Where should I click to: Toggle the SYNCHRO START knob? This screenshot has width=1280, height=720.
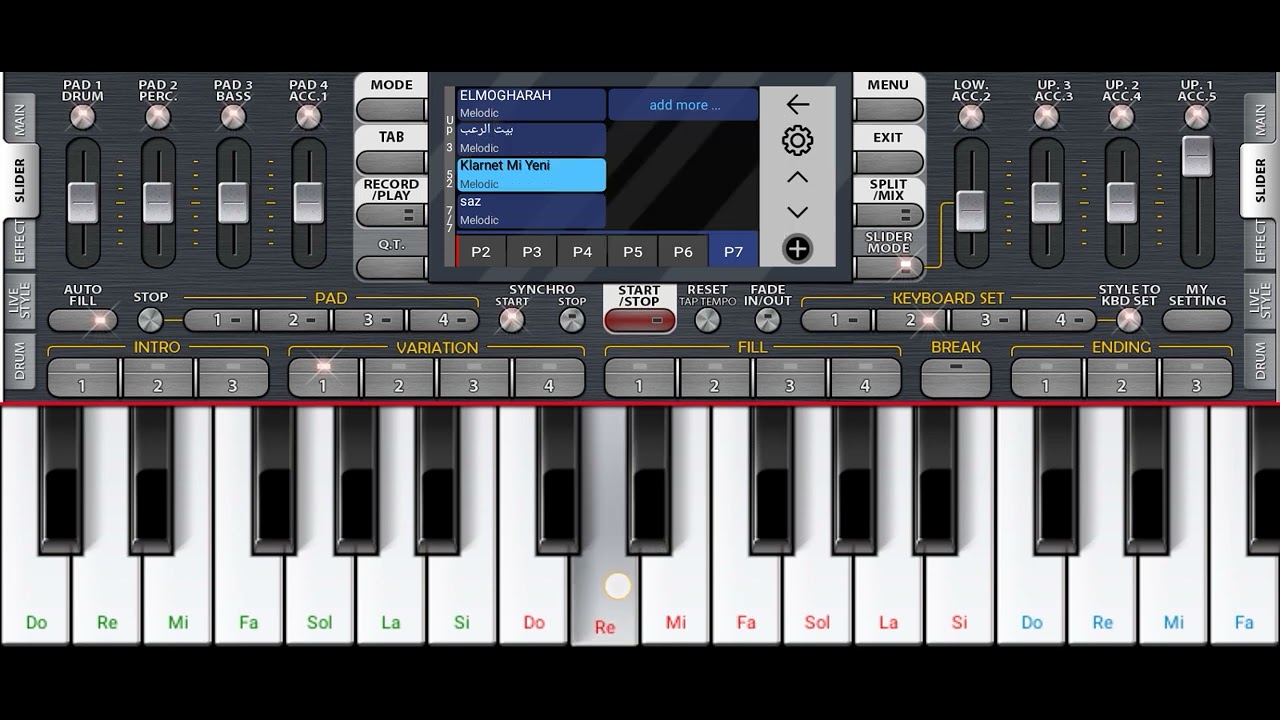pyautogui.click(x=511, y=320)
